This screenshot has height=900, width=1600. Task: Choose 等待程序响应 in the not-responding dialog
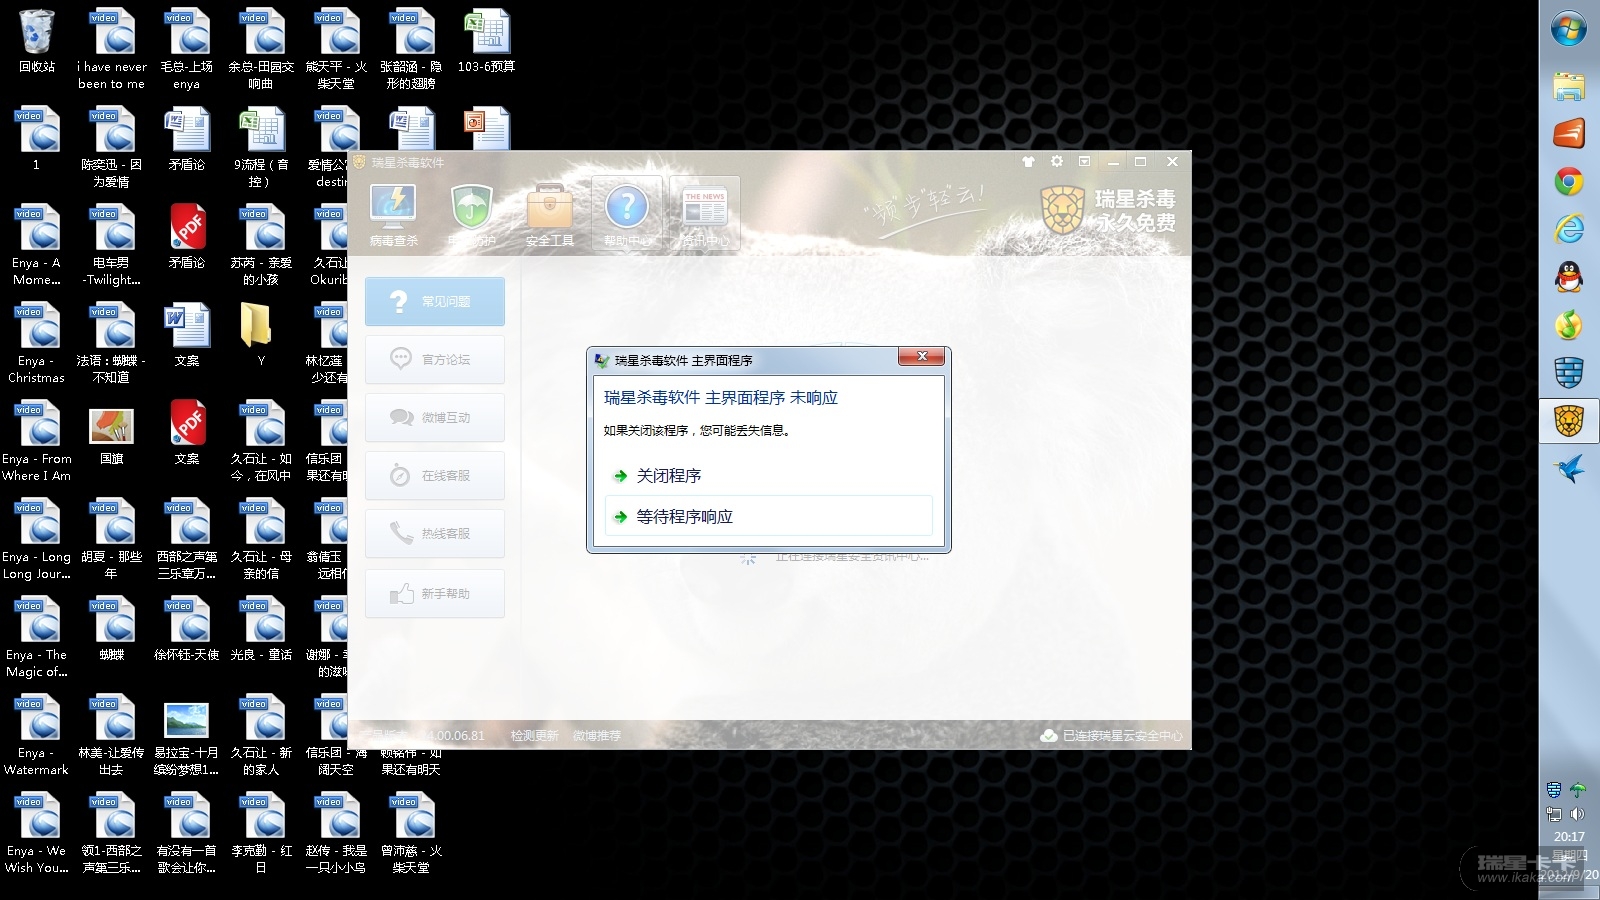coord(768,517)
